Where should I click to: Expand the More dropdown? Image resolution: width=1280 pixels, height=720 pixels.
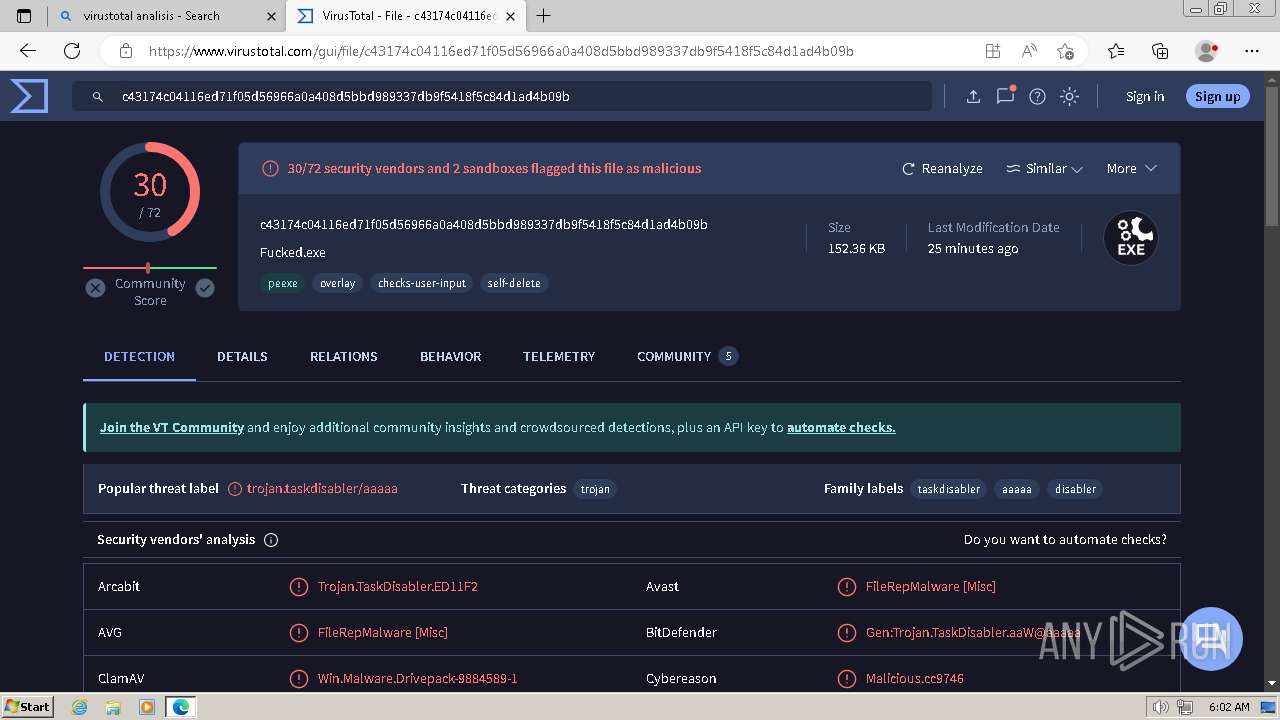coord(1131,169)
